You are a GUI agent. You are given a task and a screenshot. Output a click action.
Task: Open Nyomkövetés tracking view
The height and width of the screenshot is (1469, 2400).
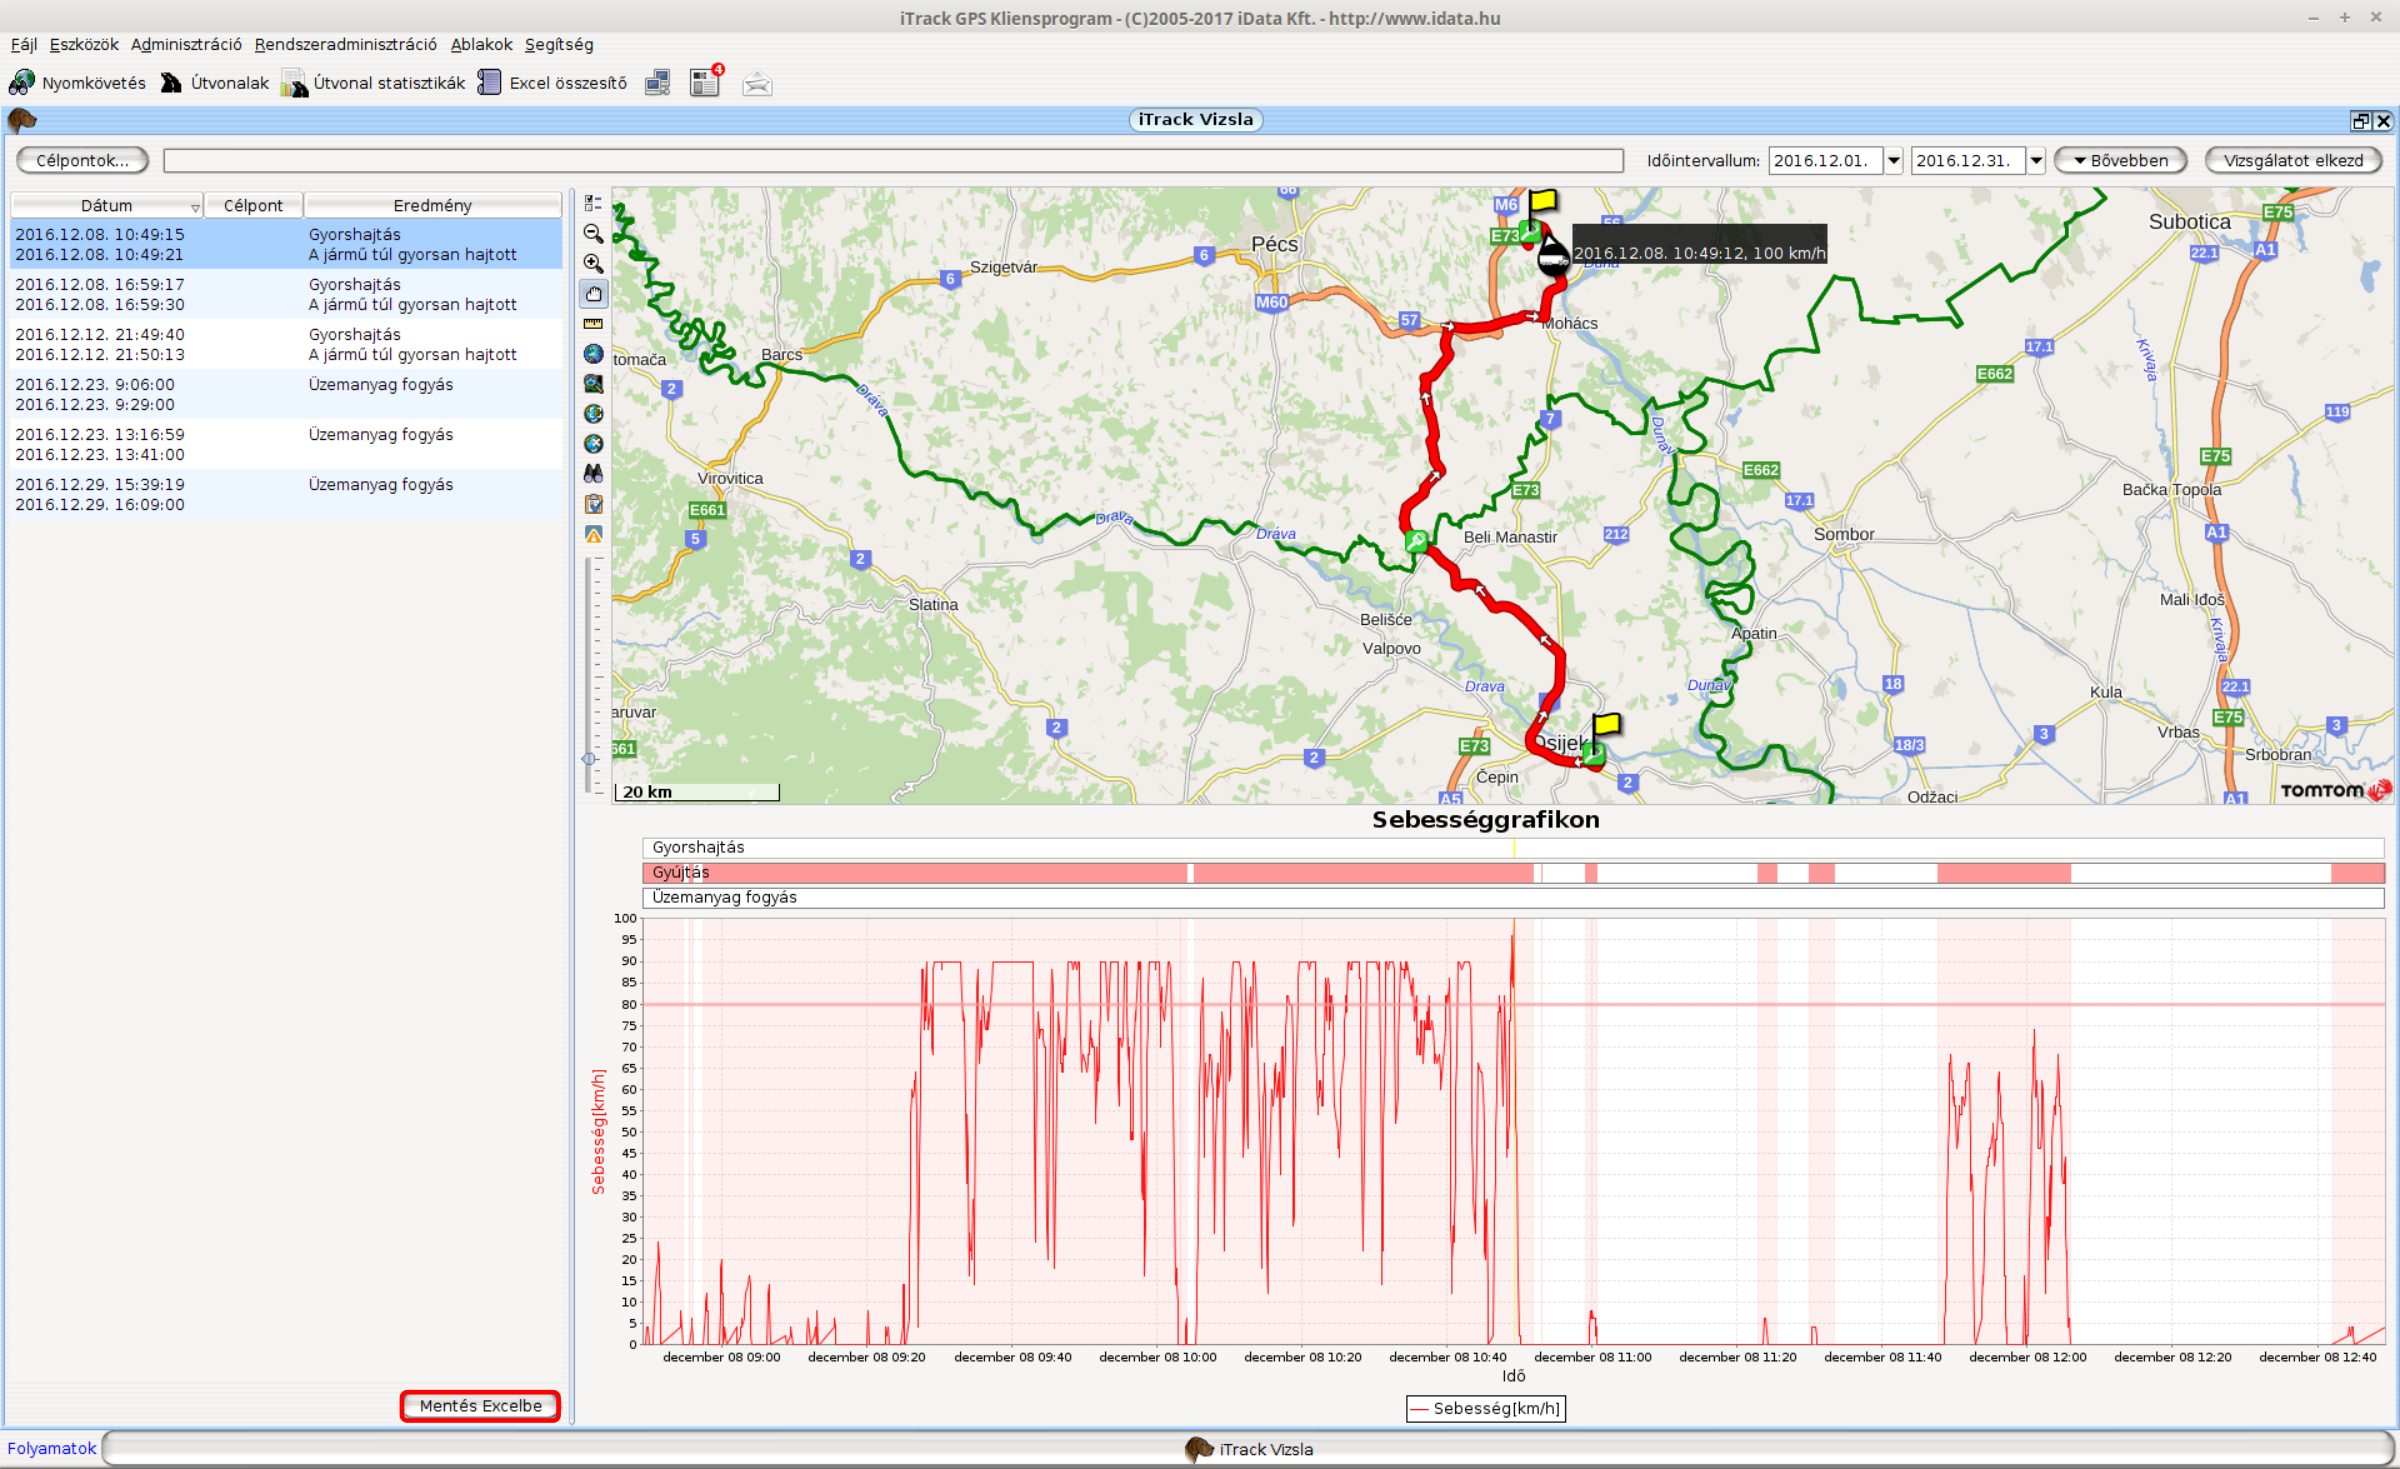point(78,83)
